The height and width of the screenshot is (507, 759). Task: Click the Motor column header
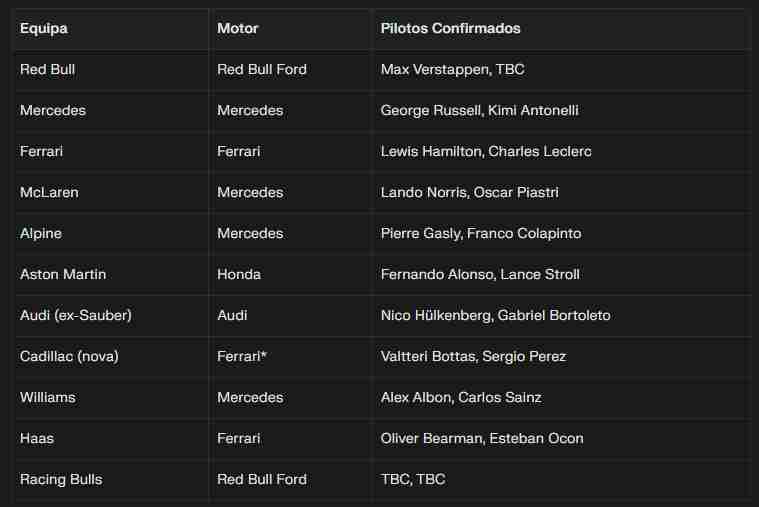(x=238, y=29)
